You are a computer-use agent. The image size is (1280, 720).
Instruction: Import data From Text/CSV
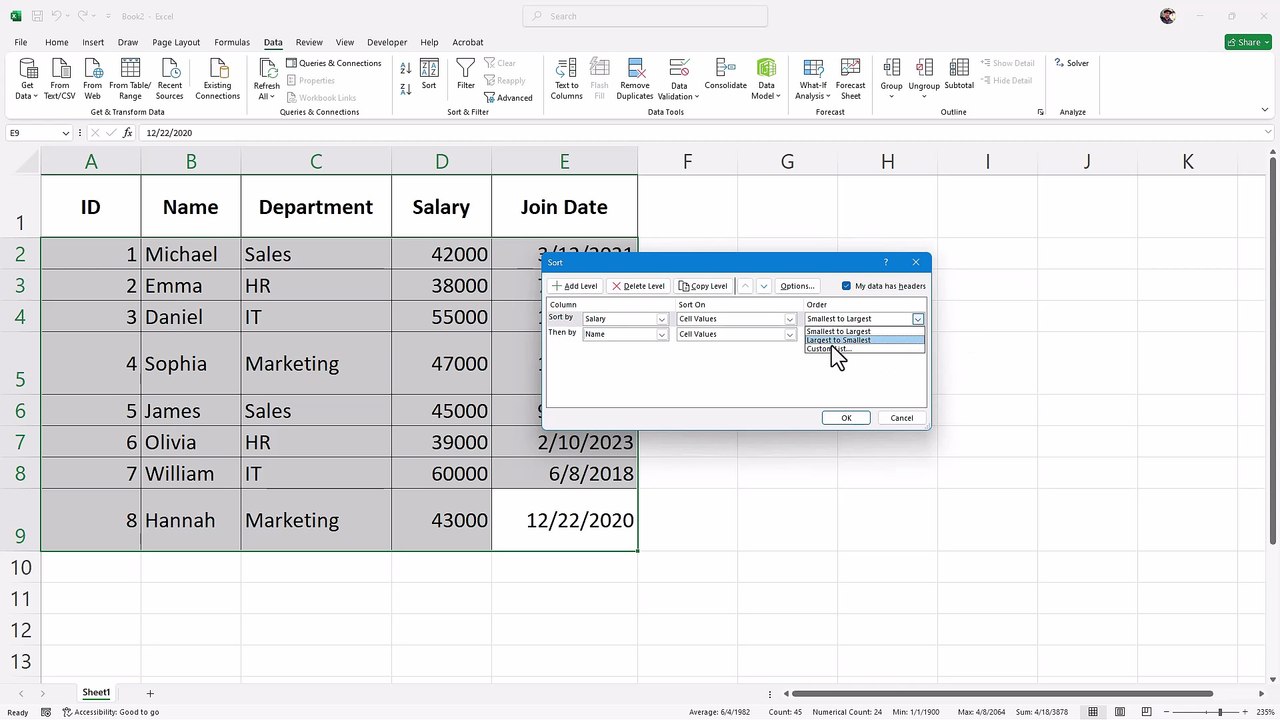point(60,78)
